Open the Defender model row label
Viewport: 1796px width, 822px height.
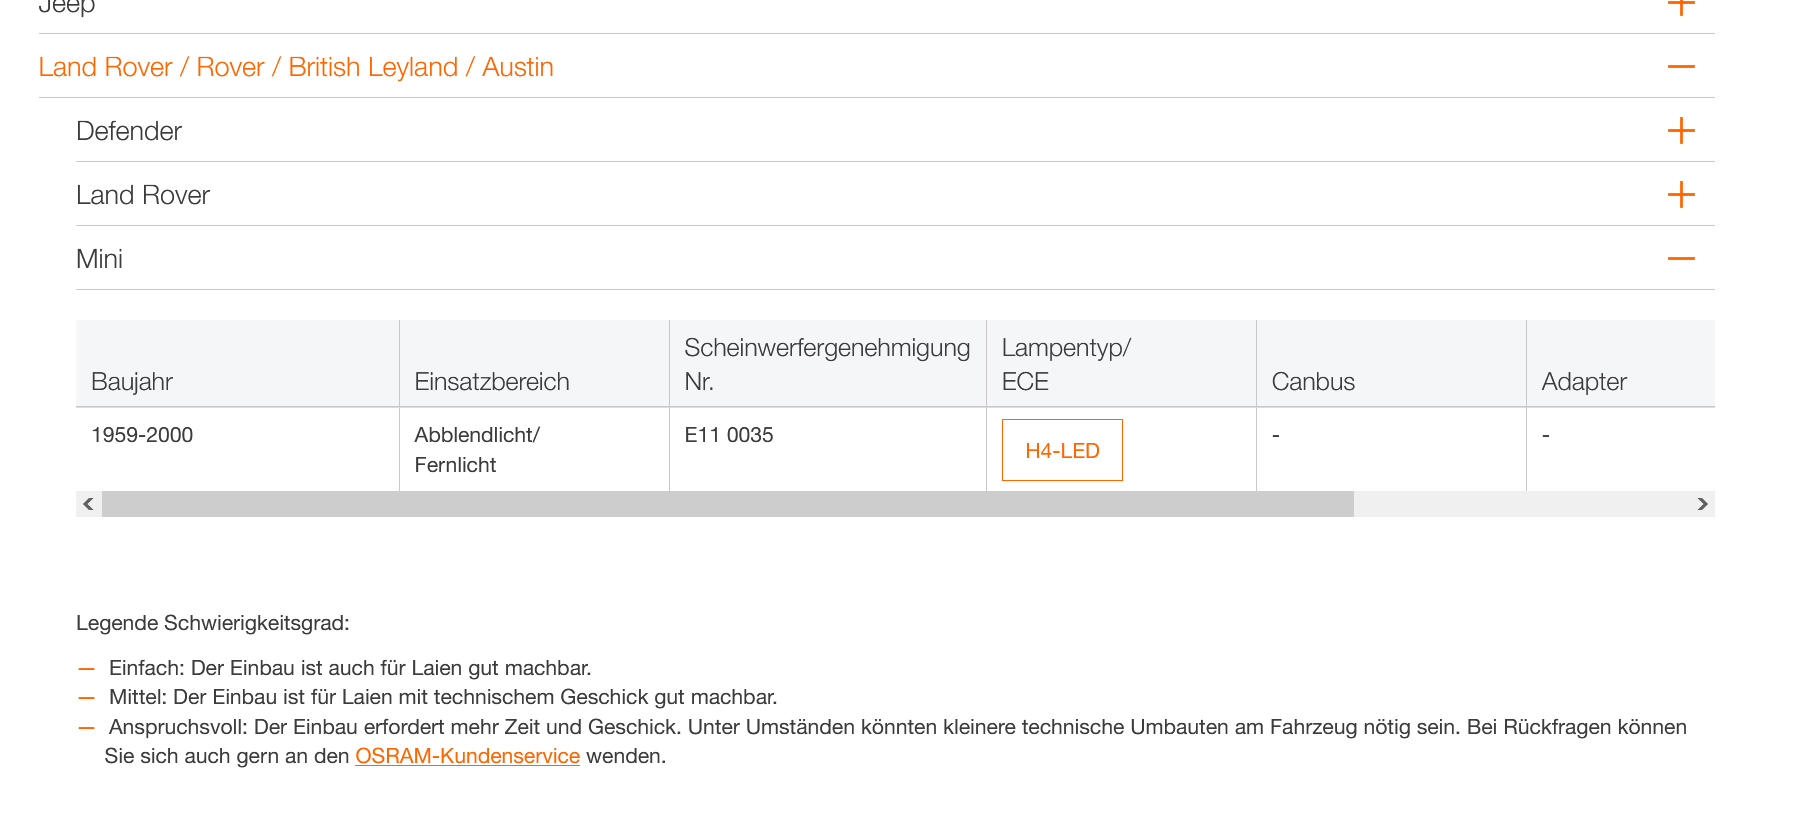pos(129,131)
